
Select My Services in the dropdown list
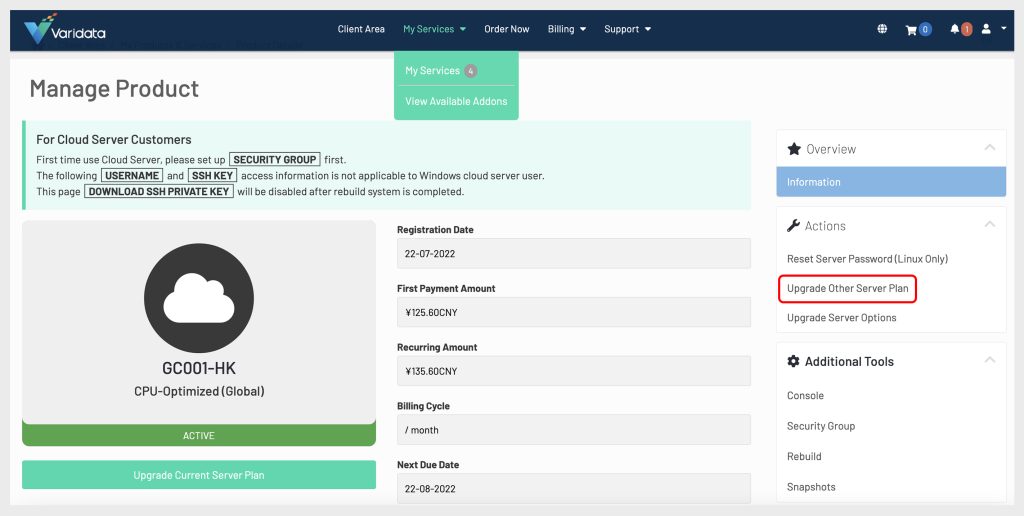tap(433, 71)
